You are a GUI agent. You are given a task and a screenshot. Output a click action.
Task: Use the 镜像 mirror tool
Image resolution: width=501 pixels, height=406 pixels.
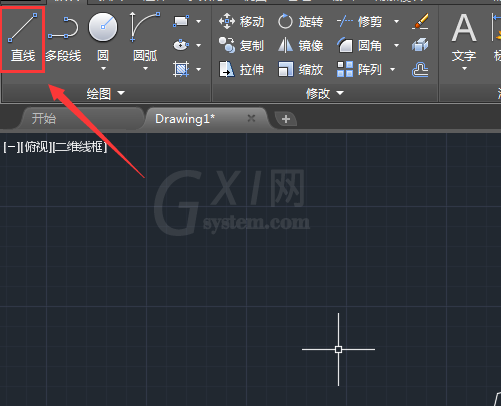point(300,45)
